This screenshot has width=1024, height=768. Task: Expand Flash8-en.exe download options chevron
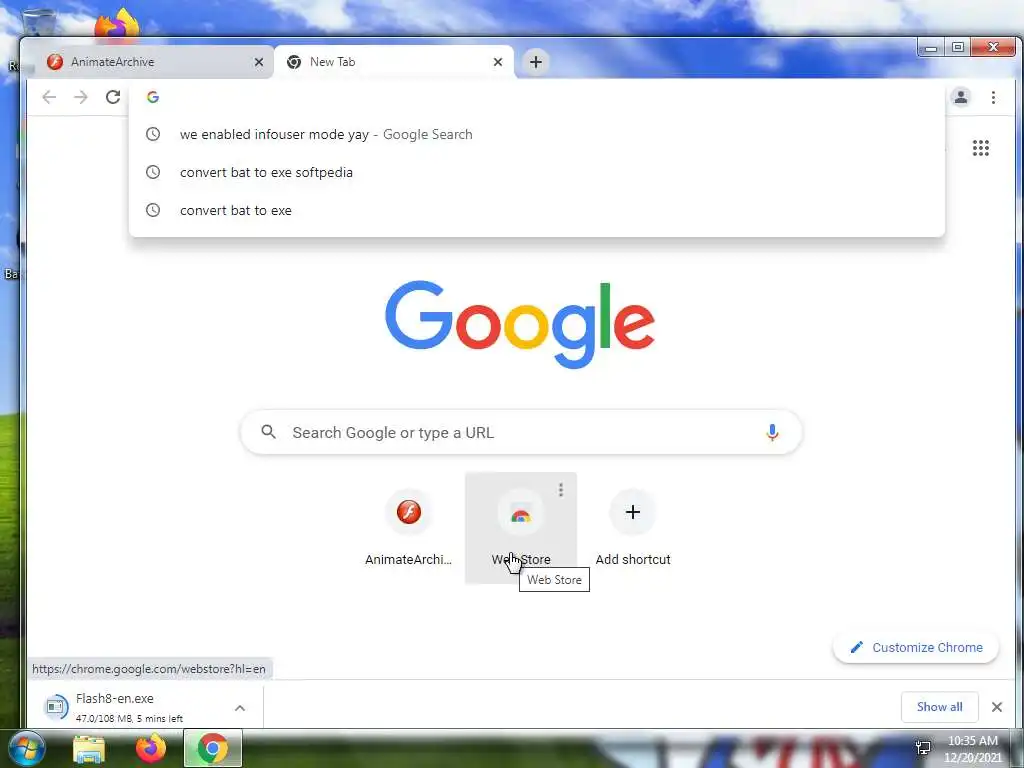(240, 708)
